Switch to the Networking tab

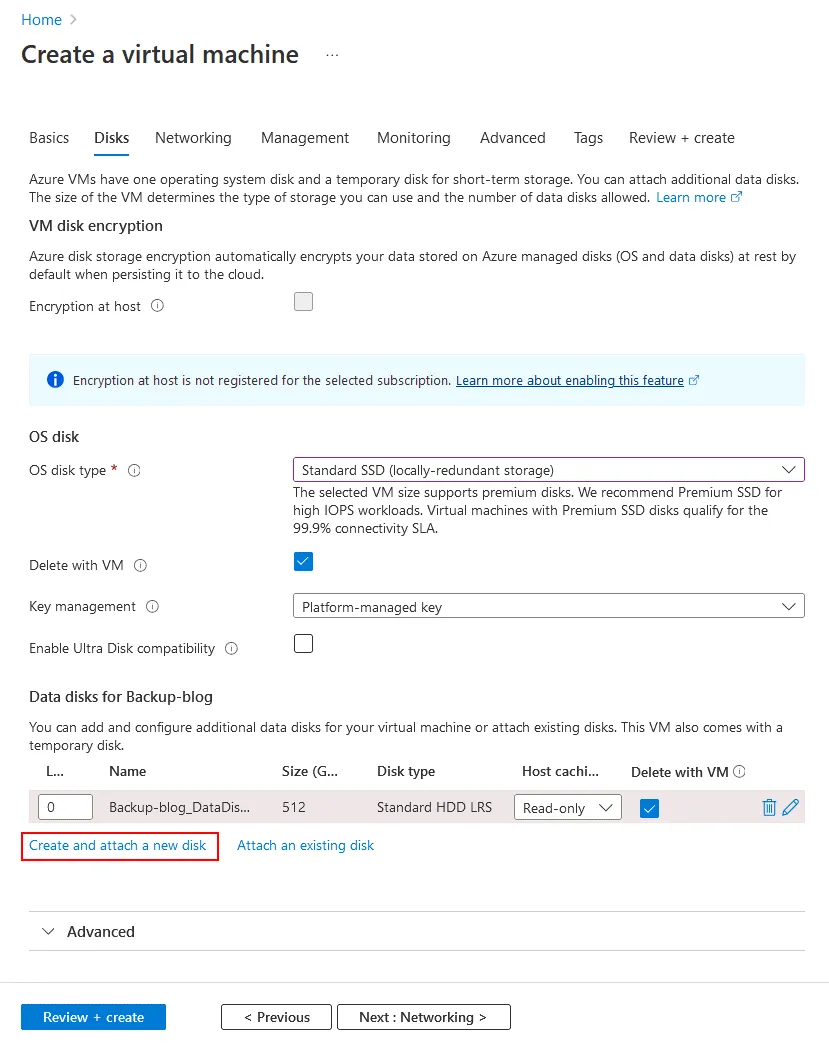193,138
